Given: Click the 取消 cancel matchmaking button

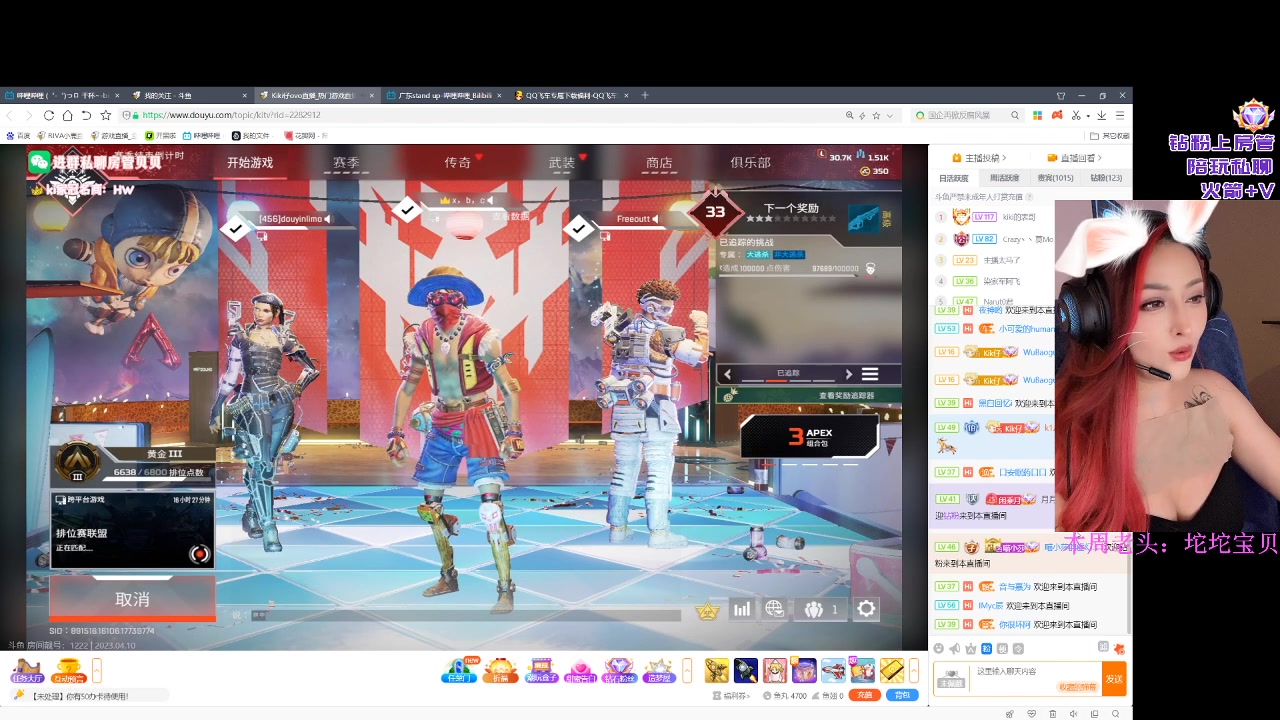Looking at the screenshot, I should click(x=132, y=599).
